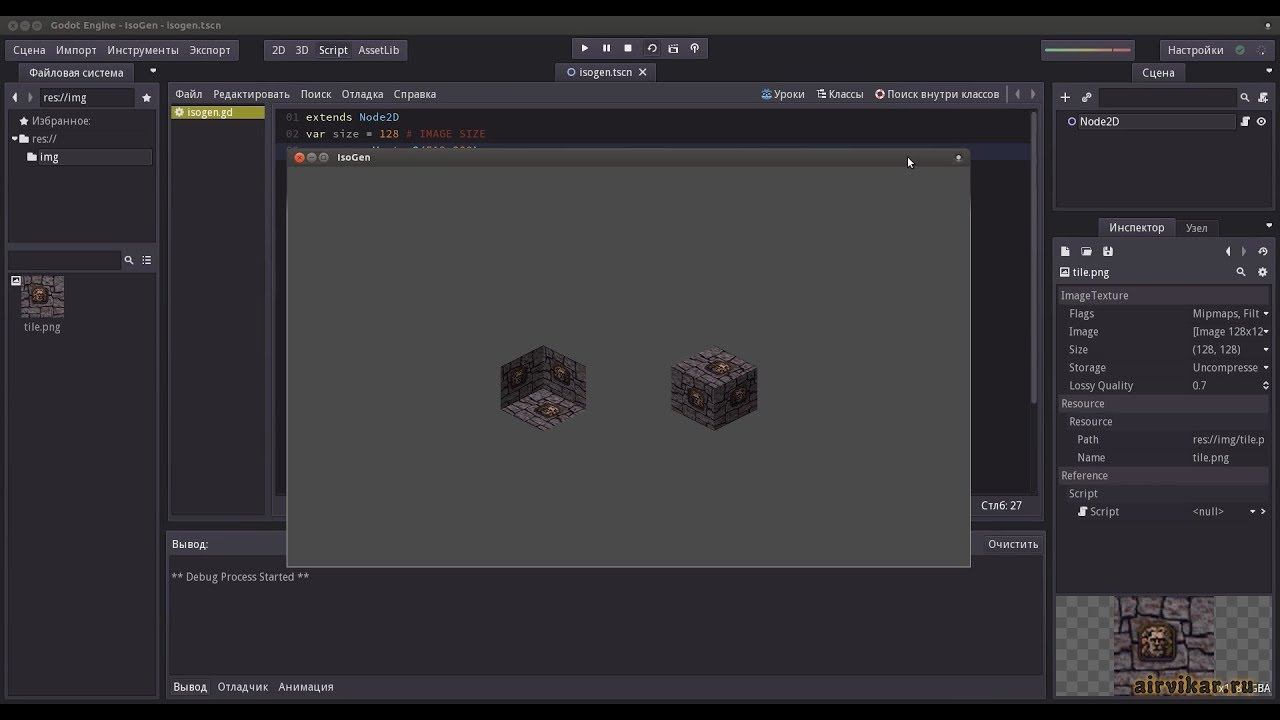The width and height of the screenshot is (1280, 720).
Task: Create a new resource in Inspector
Action: (x=1066, y=252)
